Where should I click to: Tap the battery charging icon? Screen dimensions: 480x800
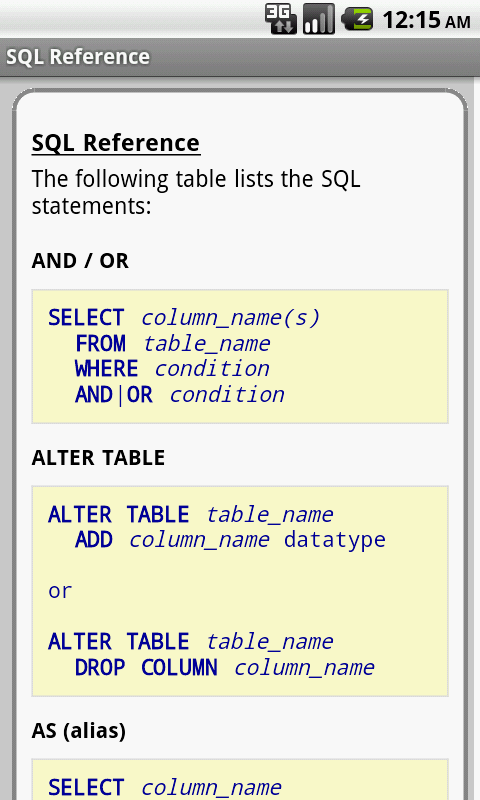tap(357, 19)
